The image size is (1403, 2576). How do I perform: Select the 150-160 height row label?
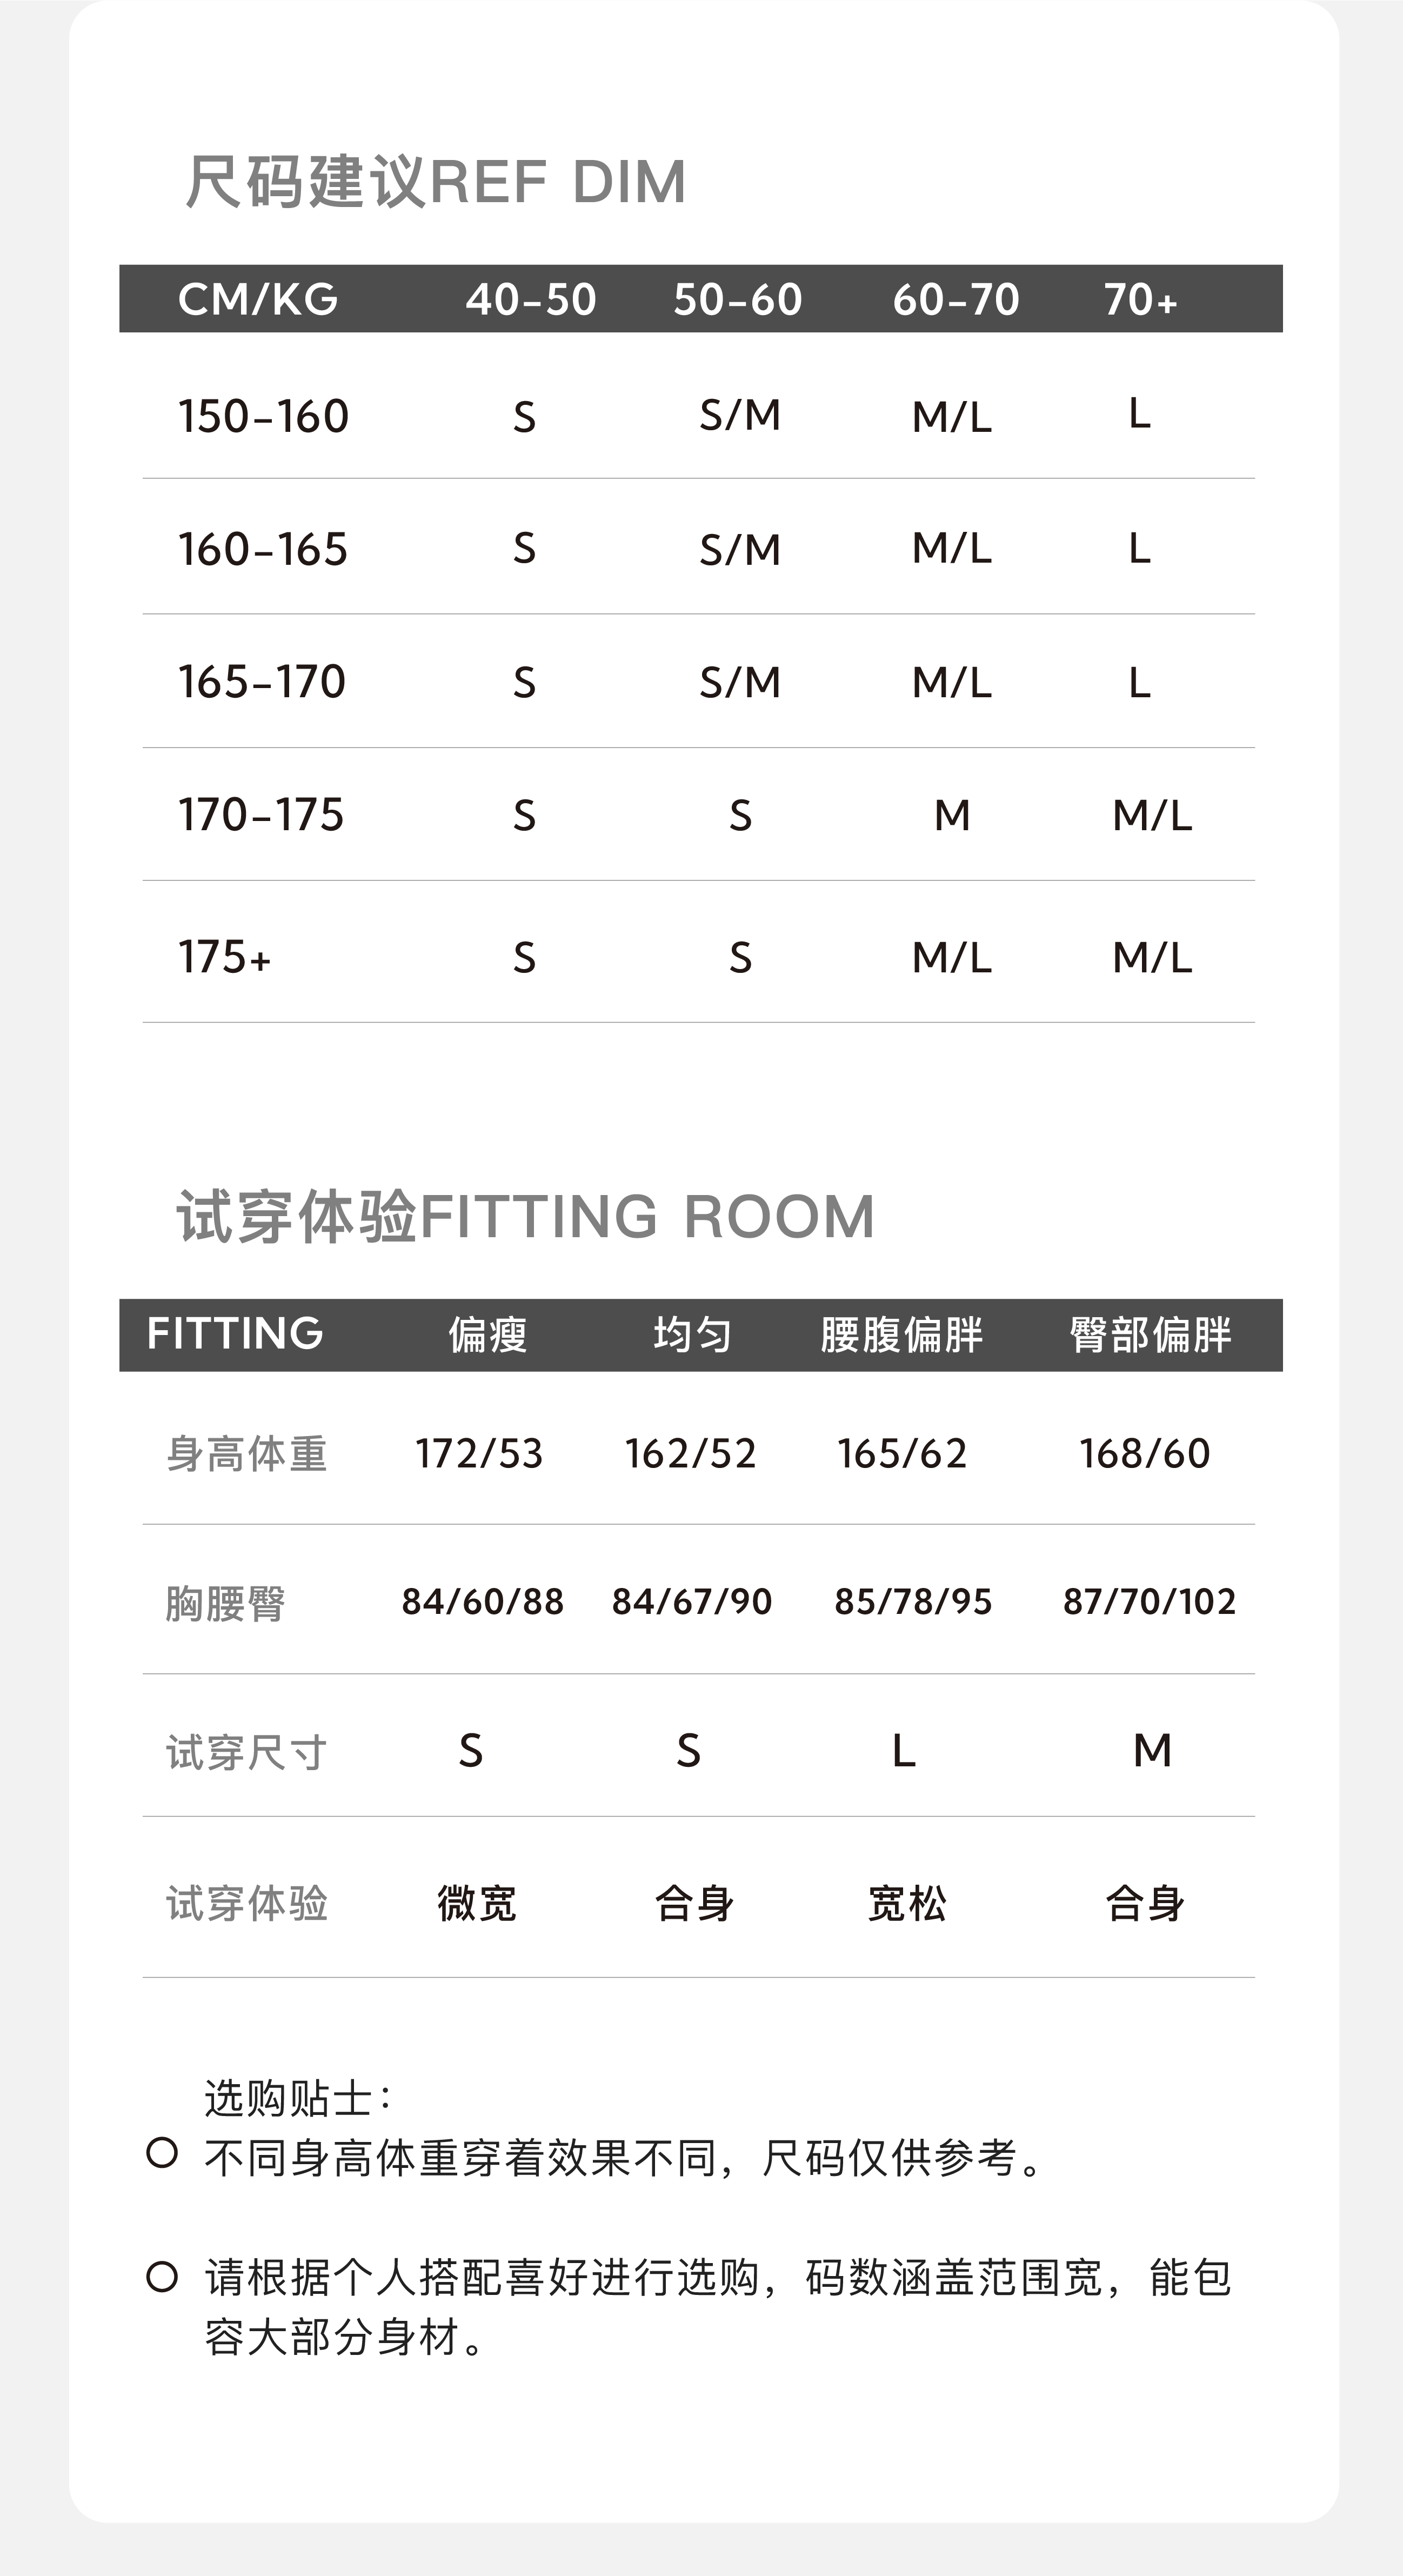pyautogui.click(x=263, y=416)
